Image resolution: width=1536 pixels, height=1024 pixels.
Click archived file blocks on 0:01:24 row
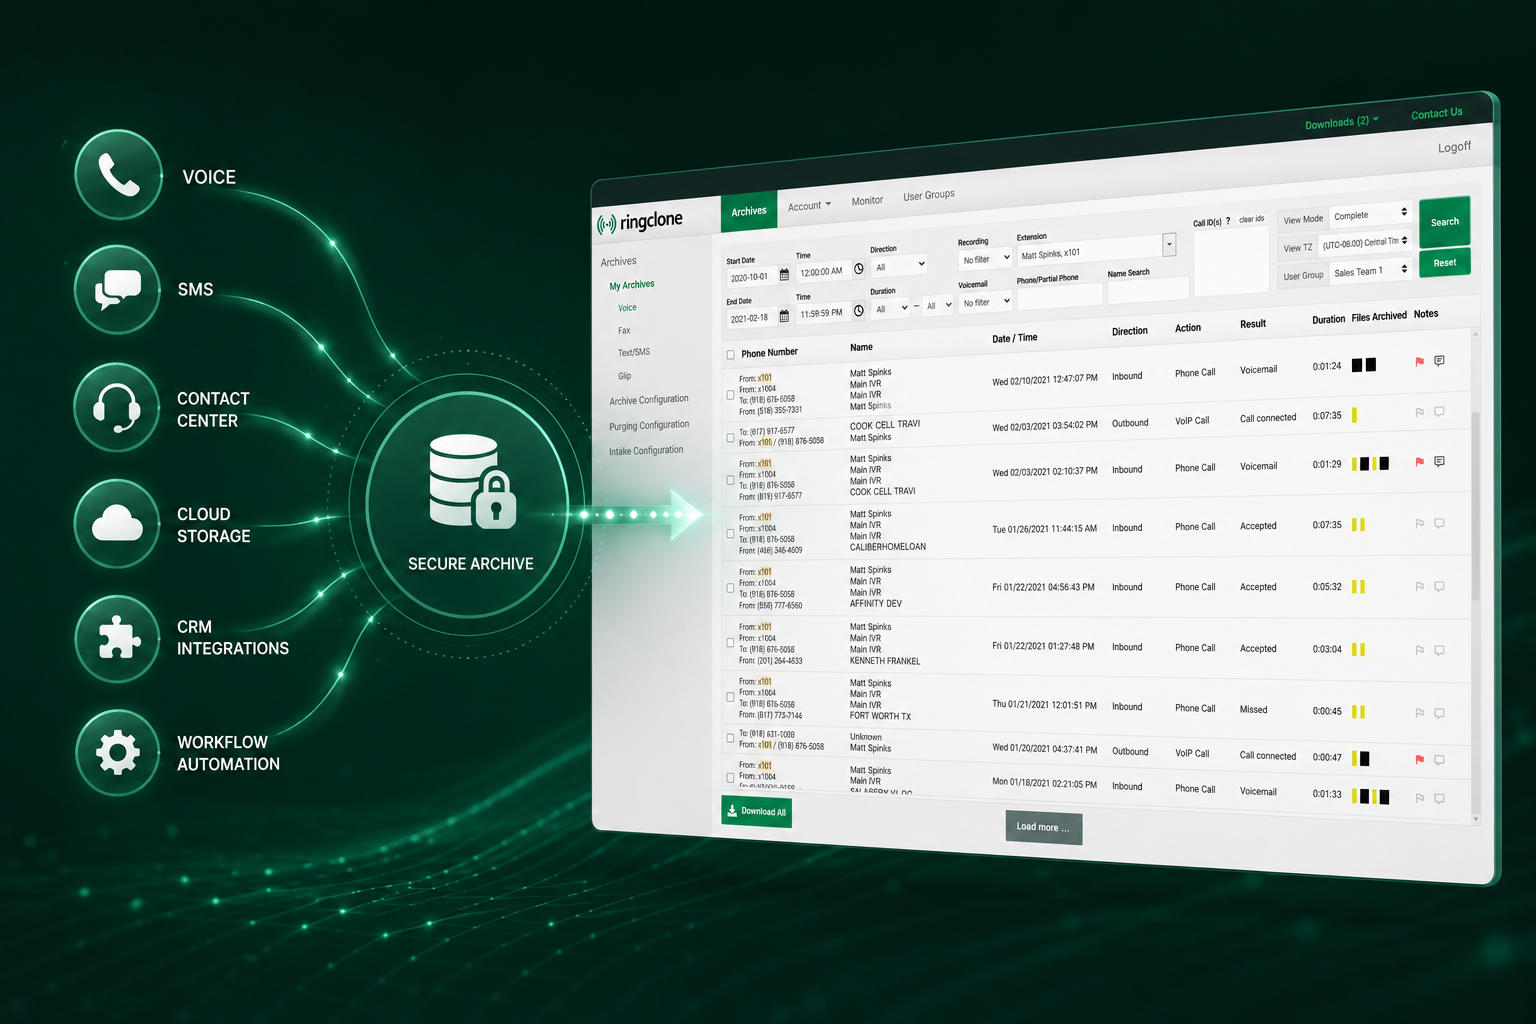pyautogui.click(x=1364, y=365)
